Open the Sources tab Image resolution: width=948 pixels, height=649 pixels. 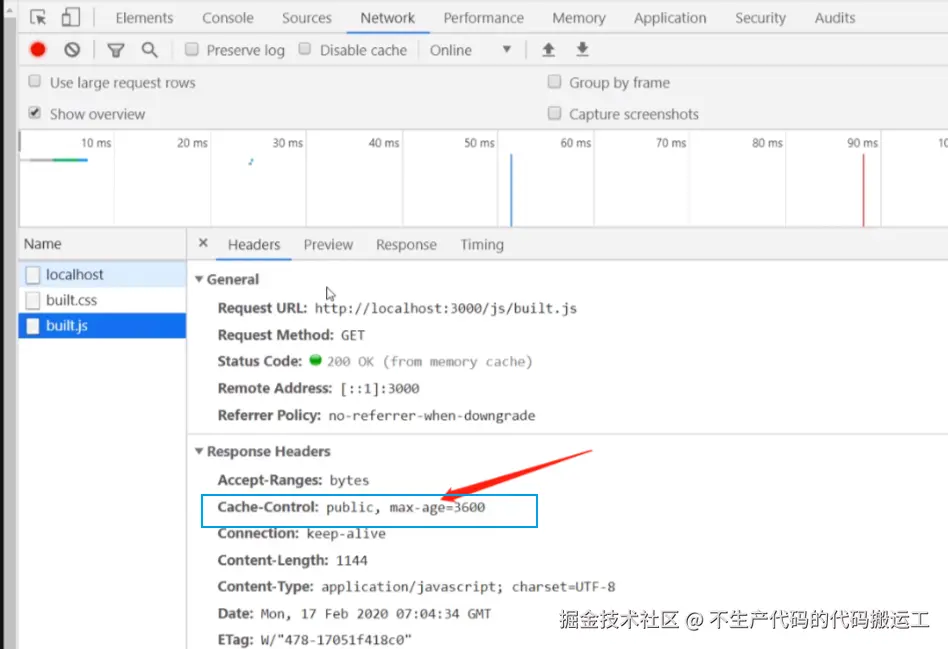(307, 18)
